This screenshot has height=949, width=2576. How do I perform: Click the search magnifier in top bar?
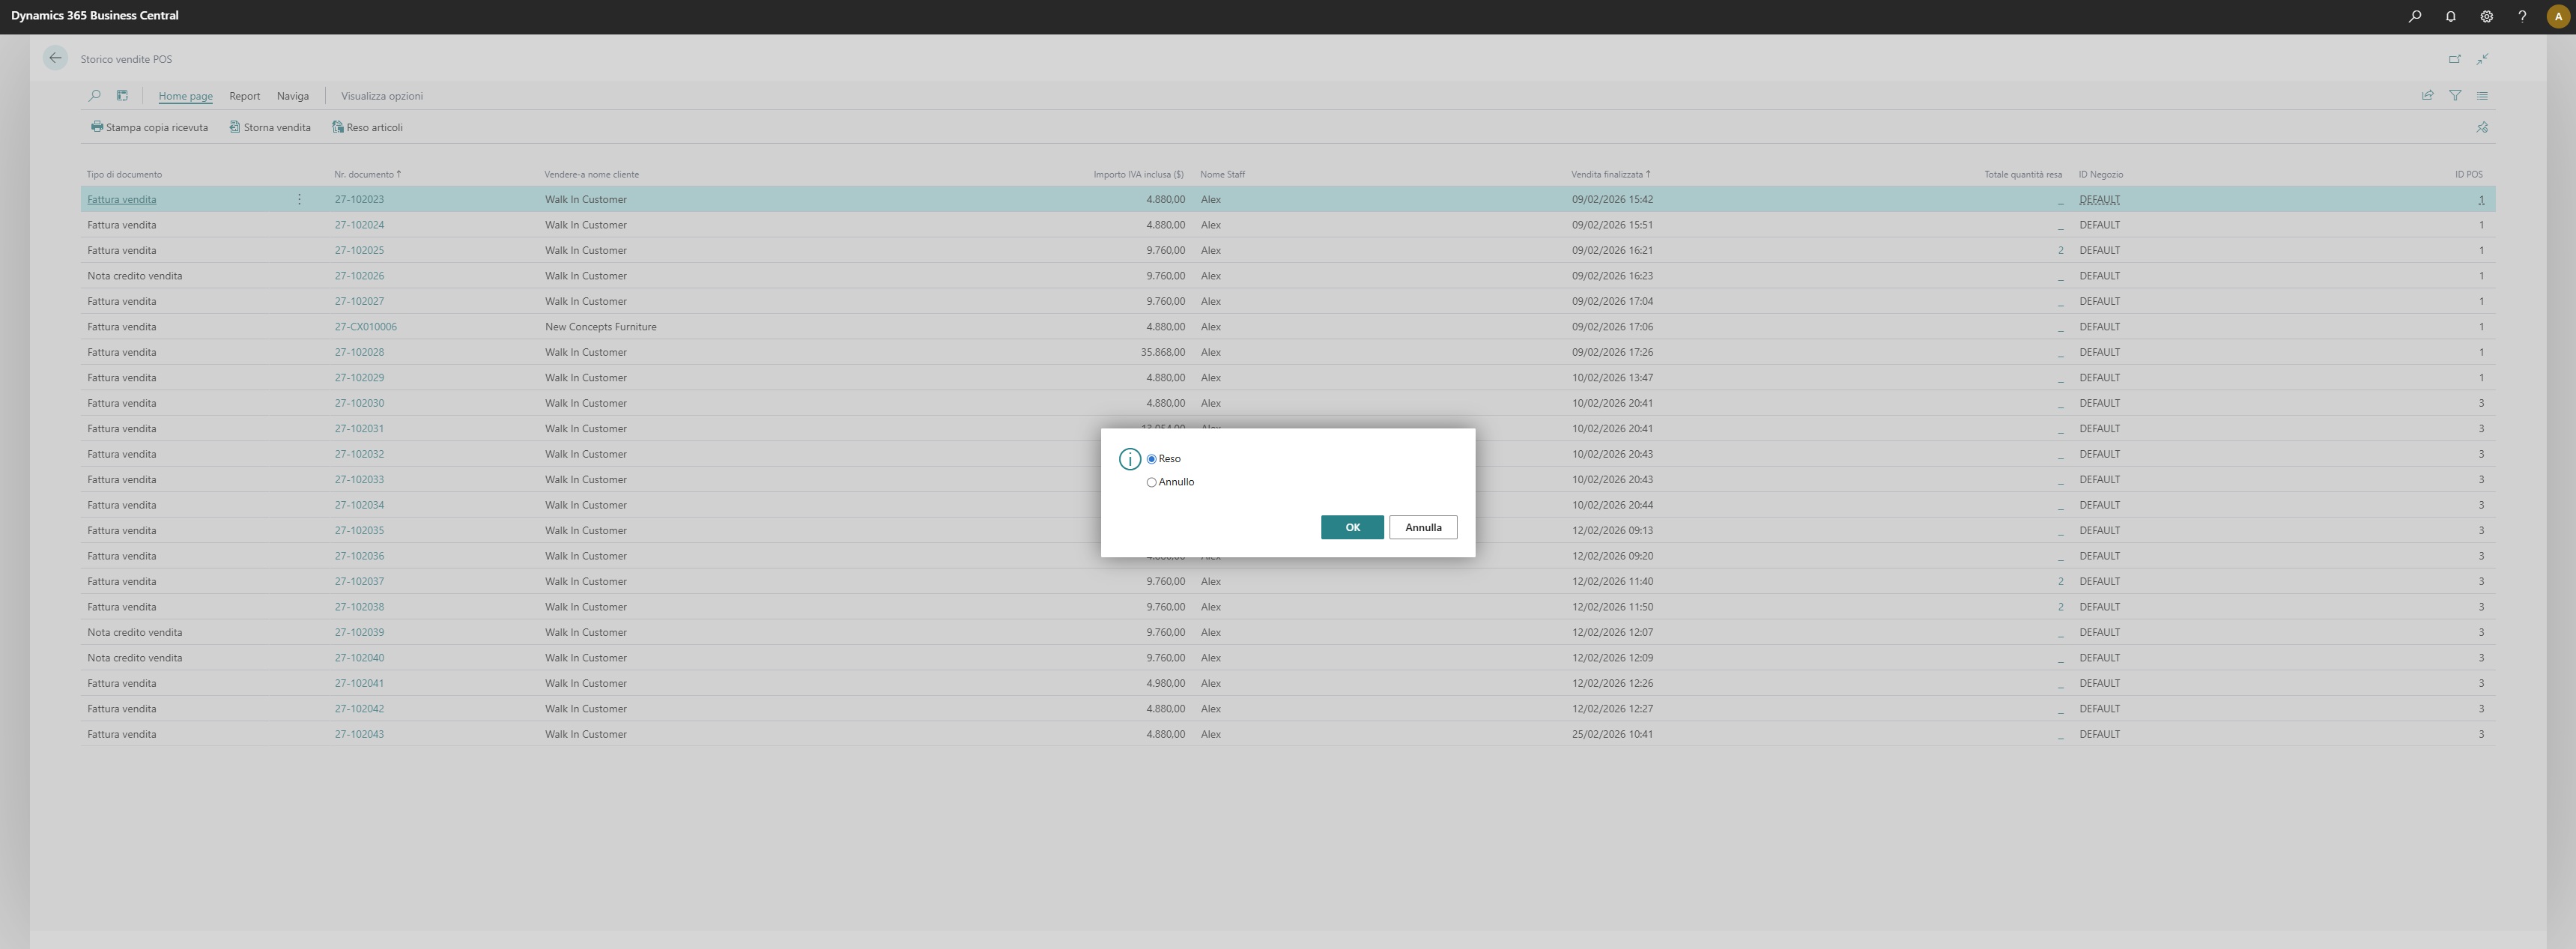(x=2414, y=16)
